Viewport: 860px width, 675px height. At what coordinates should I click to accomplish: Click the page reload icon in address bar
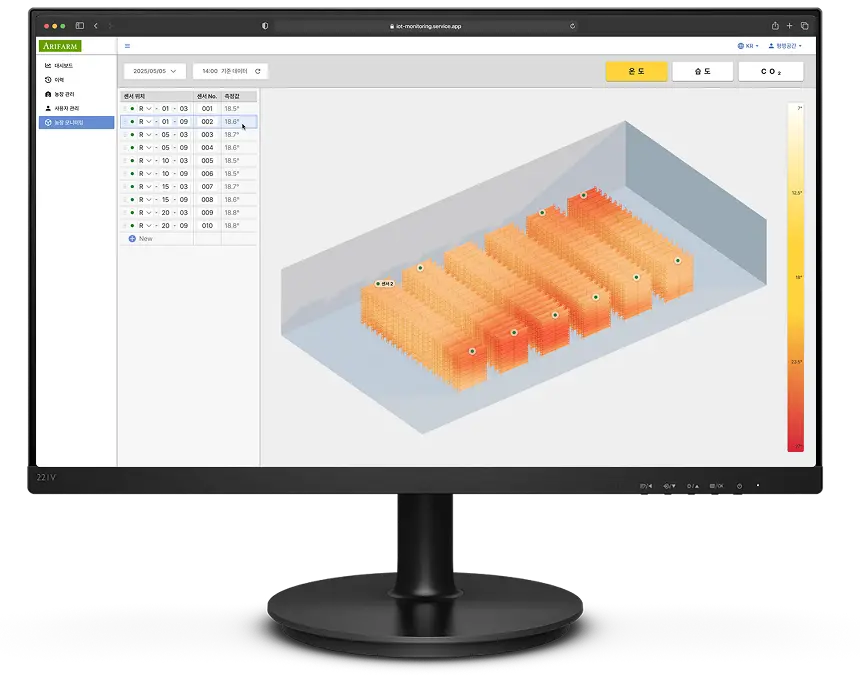pos(573,26)
